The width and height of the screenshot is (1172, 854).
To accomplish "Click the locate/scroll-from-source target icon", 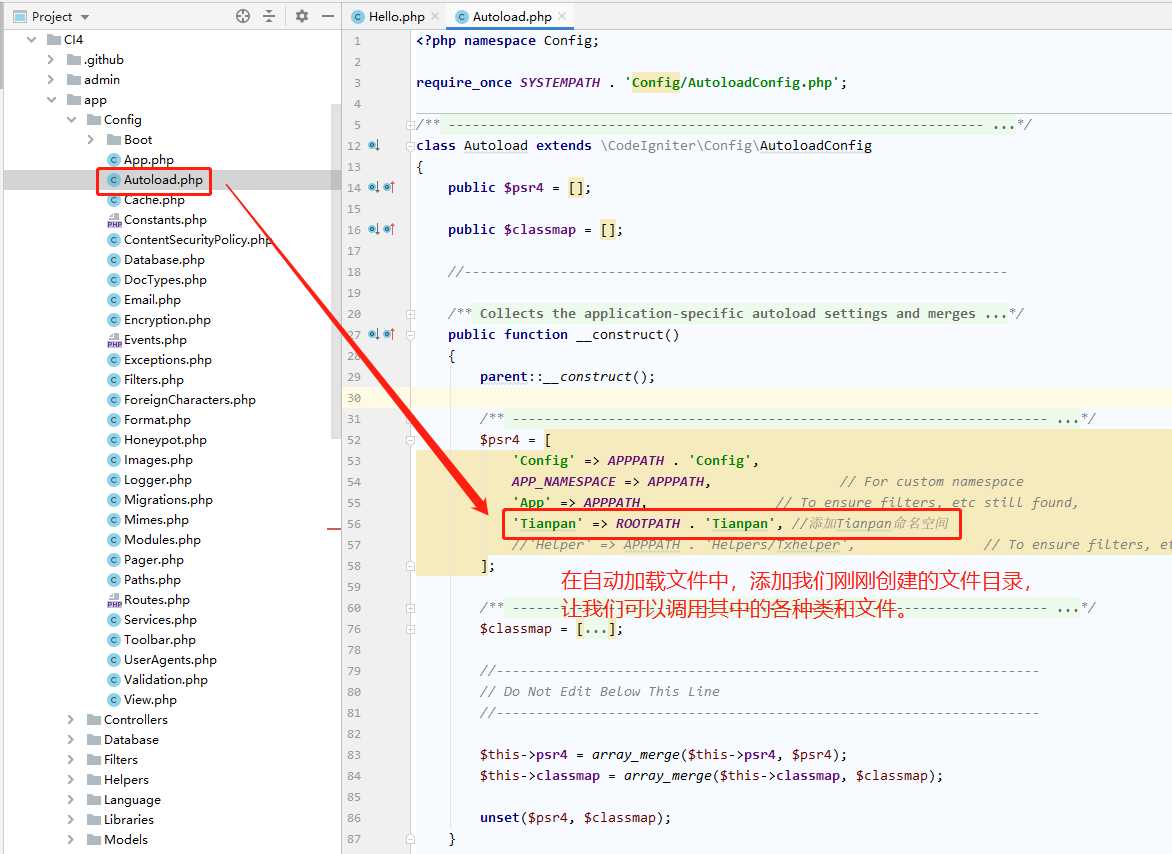I will [x=243, y=16].
